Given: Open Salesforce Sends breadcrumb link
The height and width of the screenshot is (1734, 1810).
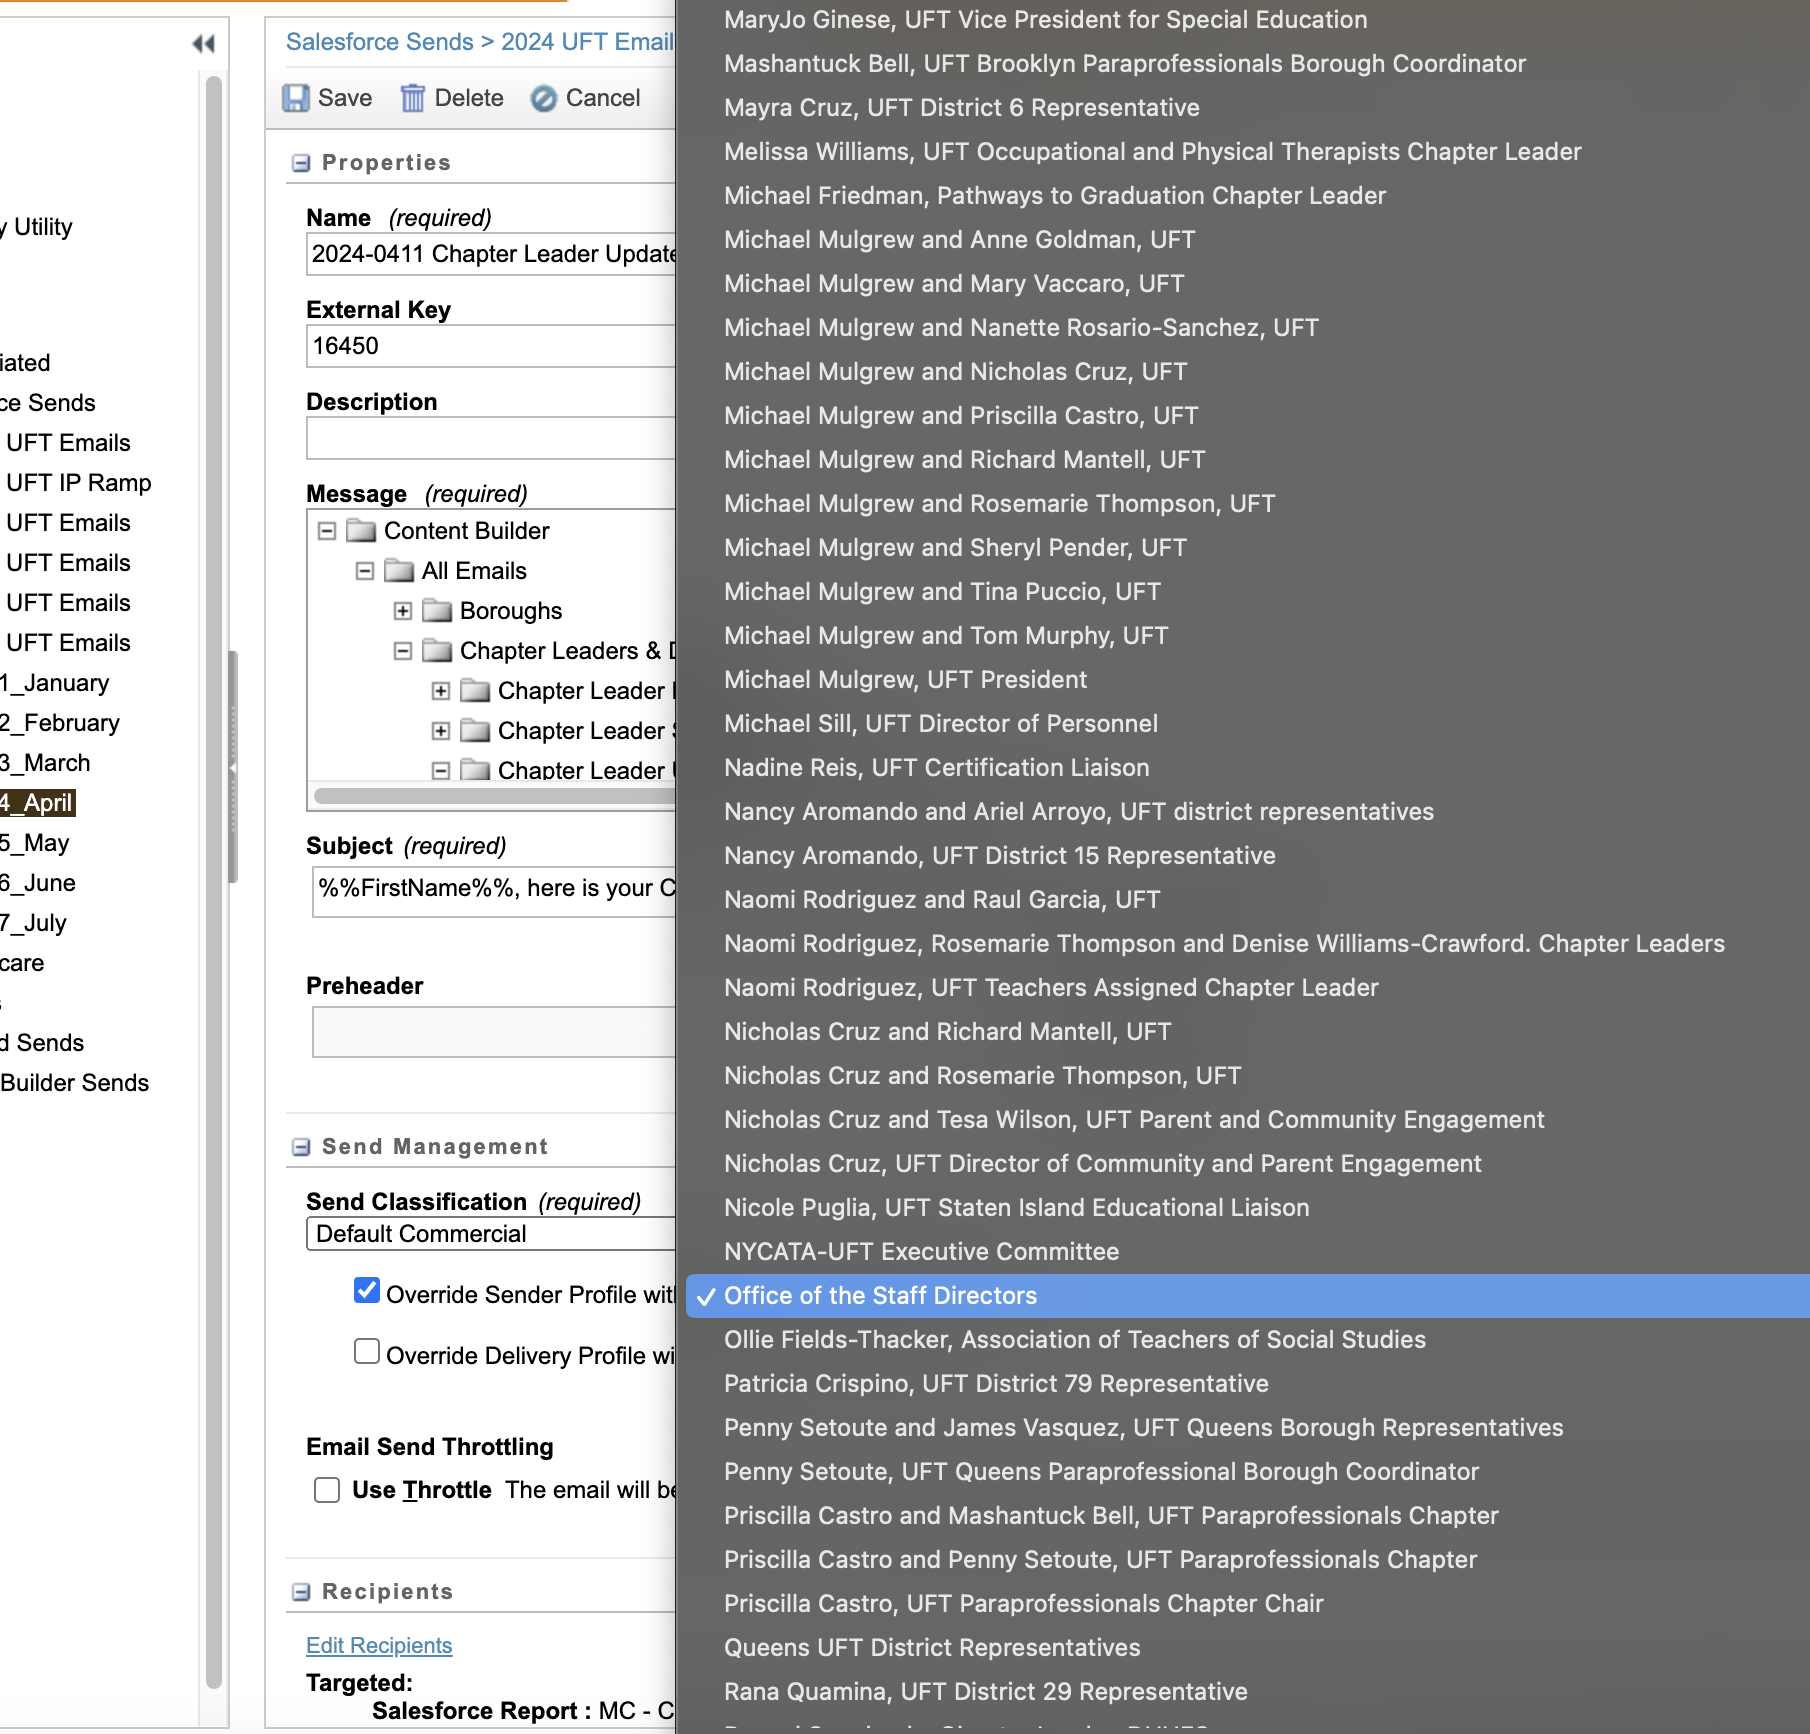Looking at the screenshot, I should point(380,42).
